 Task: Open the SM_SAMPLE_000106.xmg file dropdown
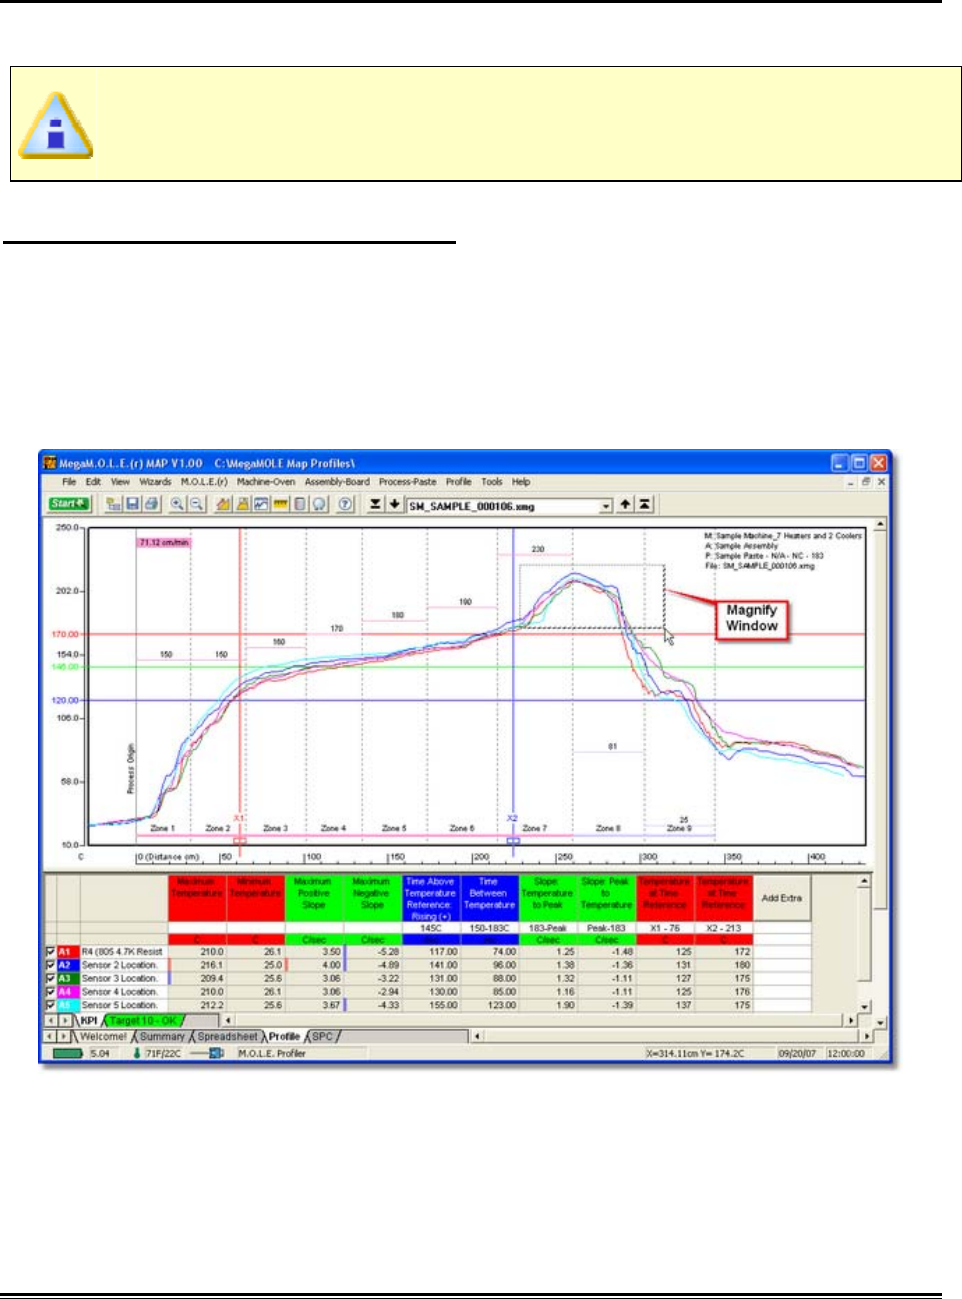pos(606,506)
